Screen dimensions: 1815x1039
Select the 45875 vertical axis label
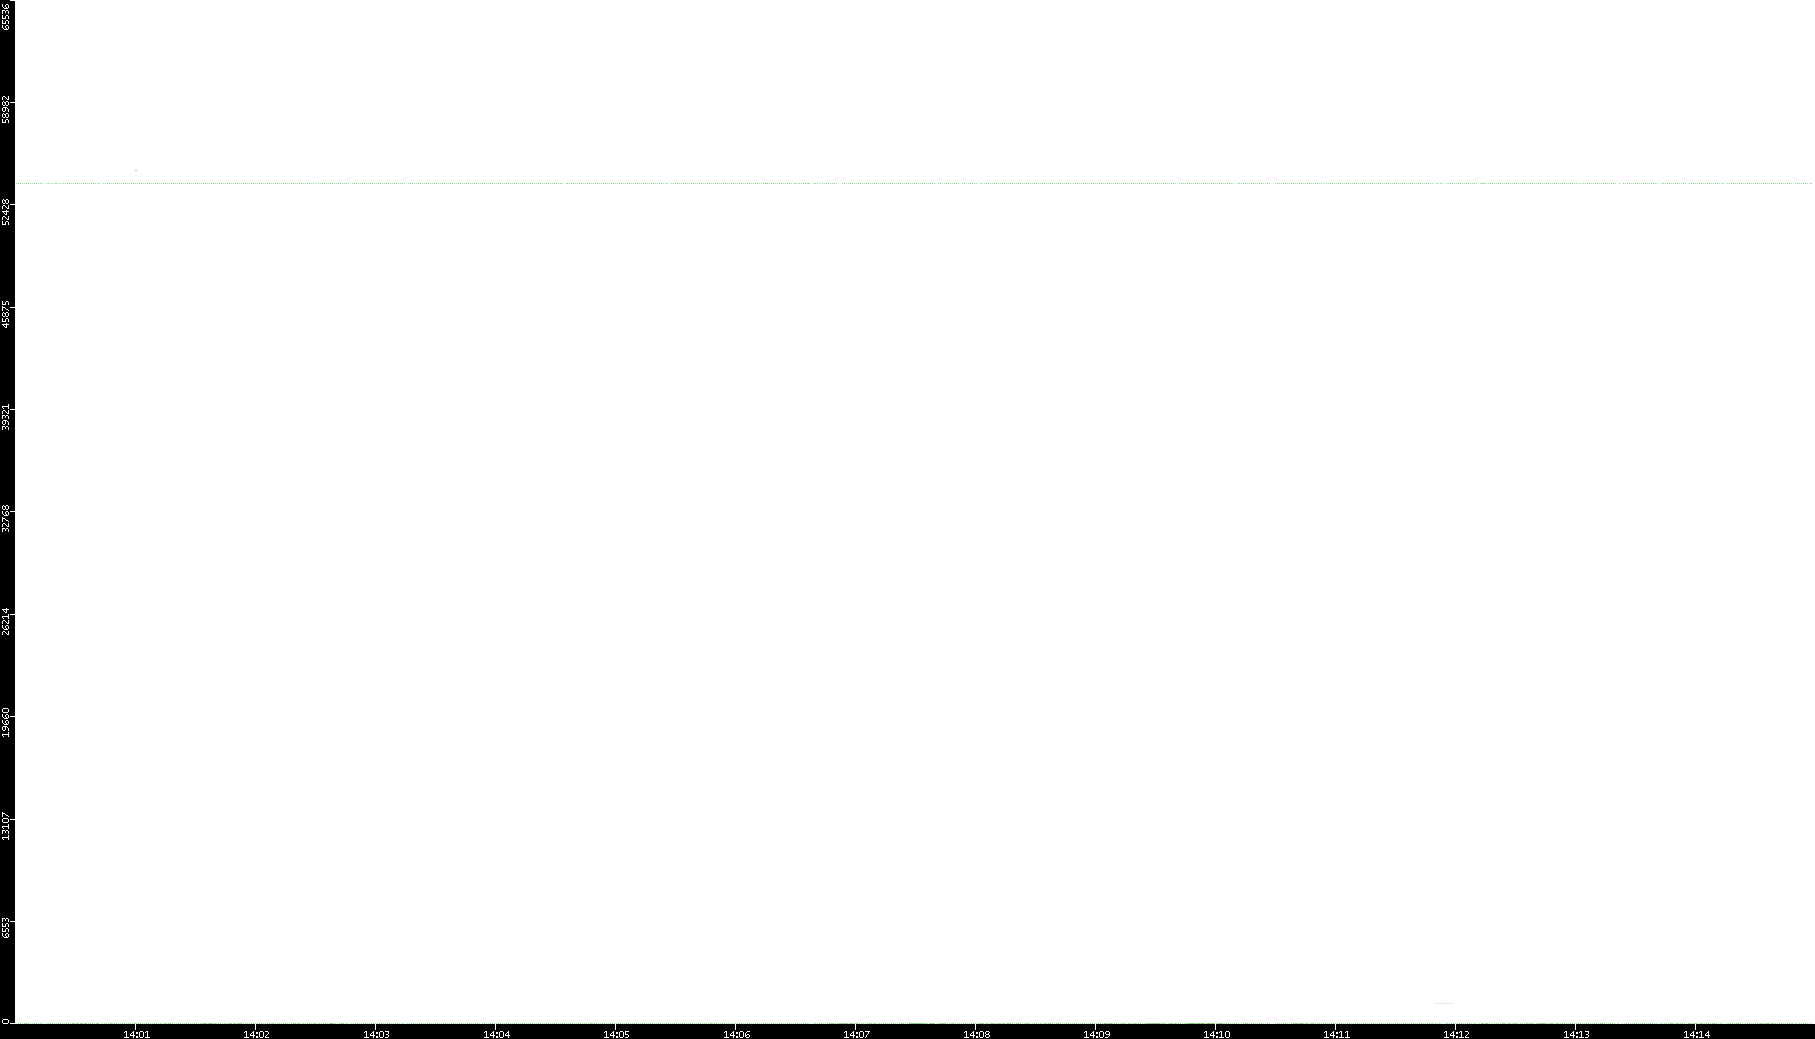6,314
